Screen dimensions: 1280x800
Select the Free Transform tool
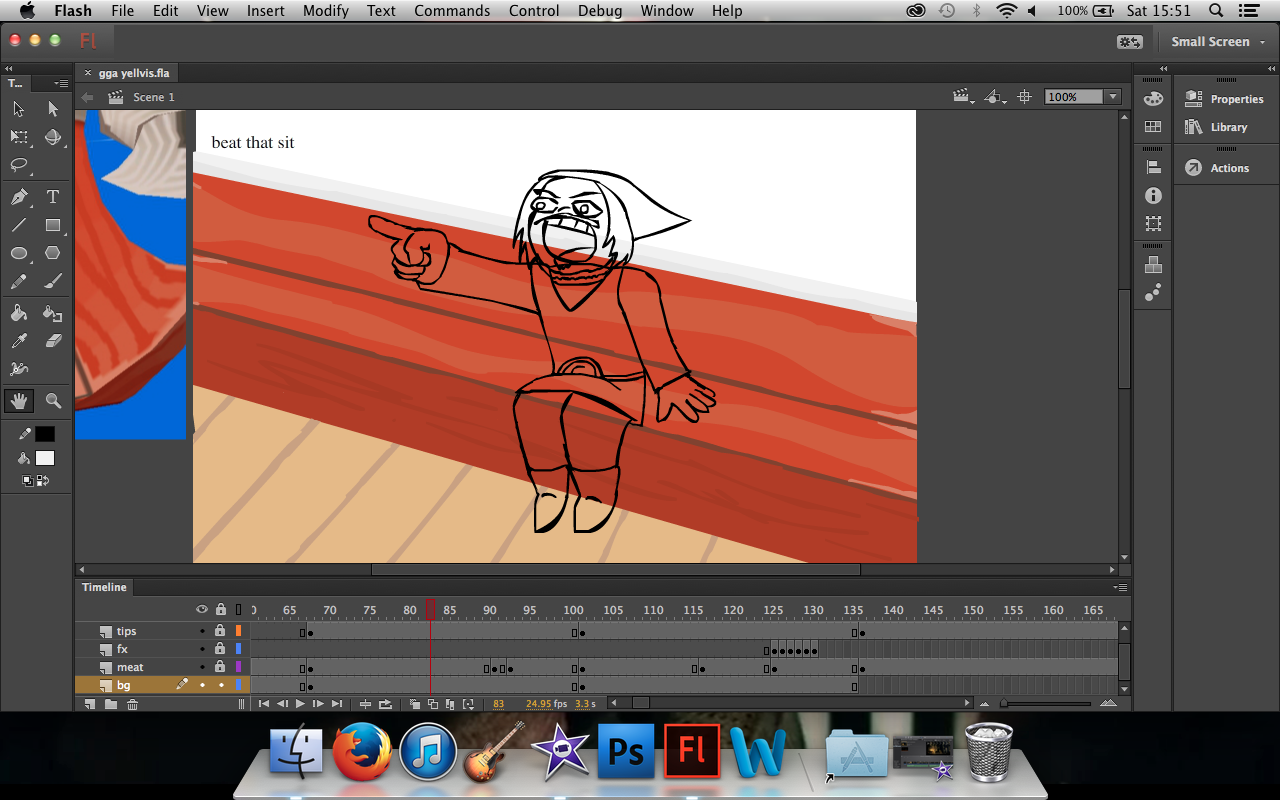(x=19, y=137)
